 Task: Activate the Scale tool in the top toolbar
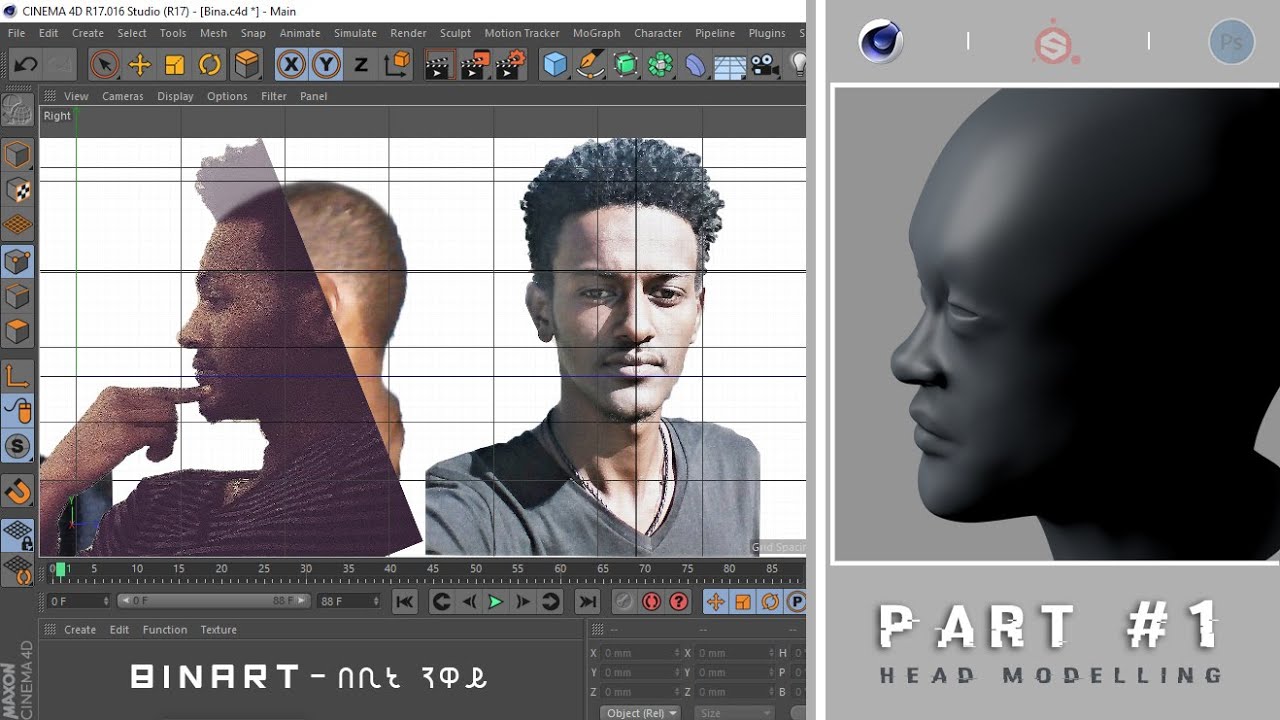pyautogui.click(x=174, y=66)
